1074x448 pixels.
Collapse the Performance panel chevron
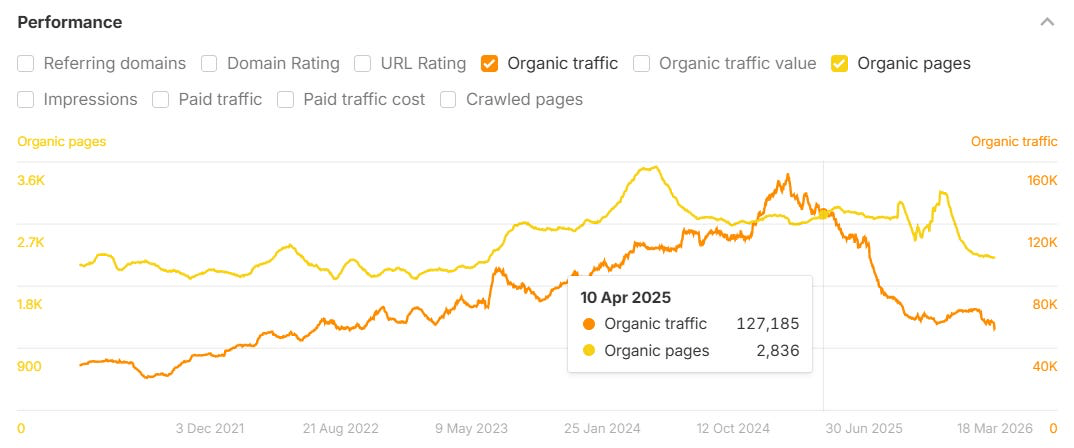(x=1047, y=22)
